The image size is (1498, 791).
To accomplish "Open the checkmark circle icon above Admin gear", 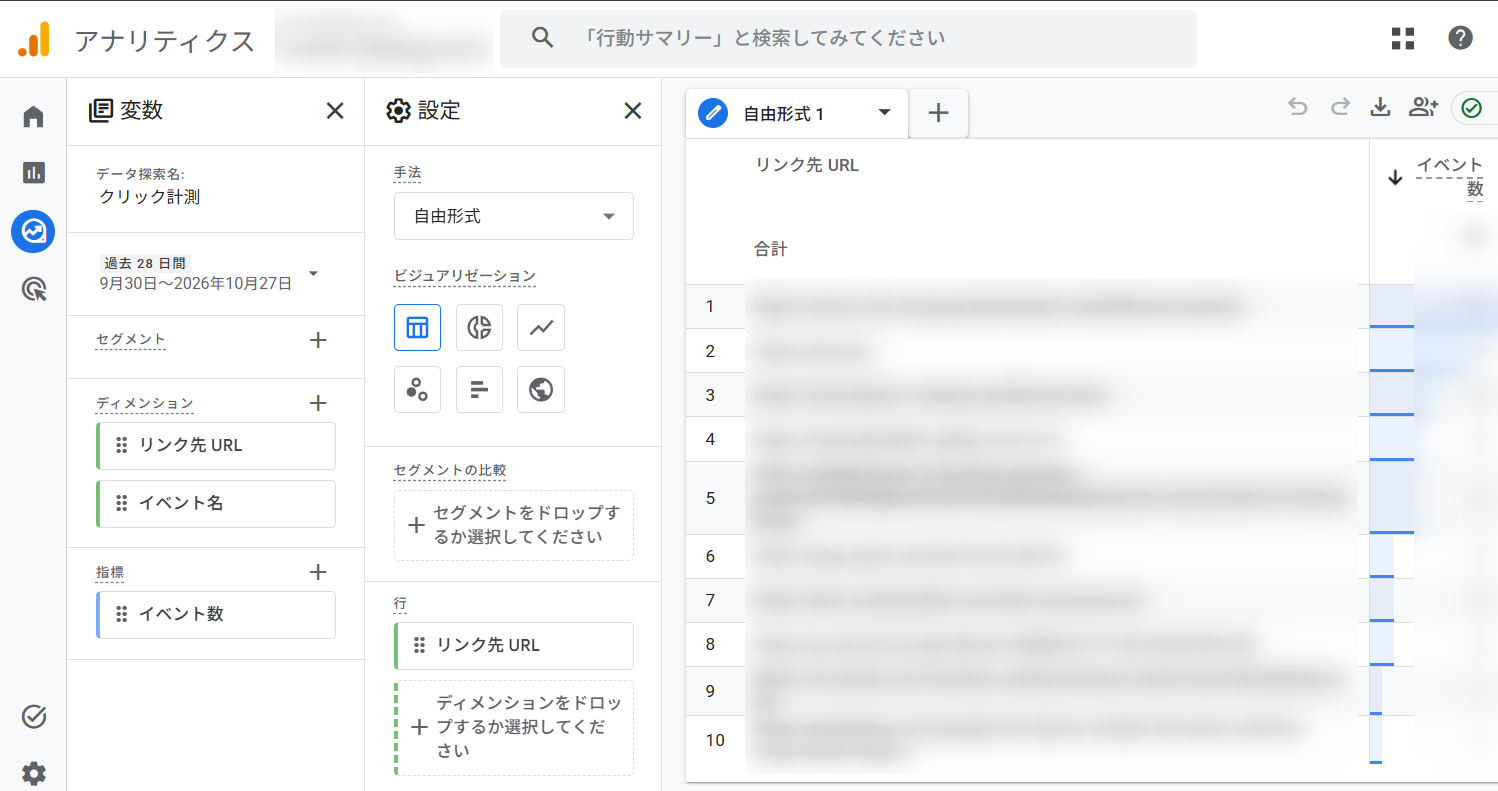I will [x=33, y=716].
